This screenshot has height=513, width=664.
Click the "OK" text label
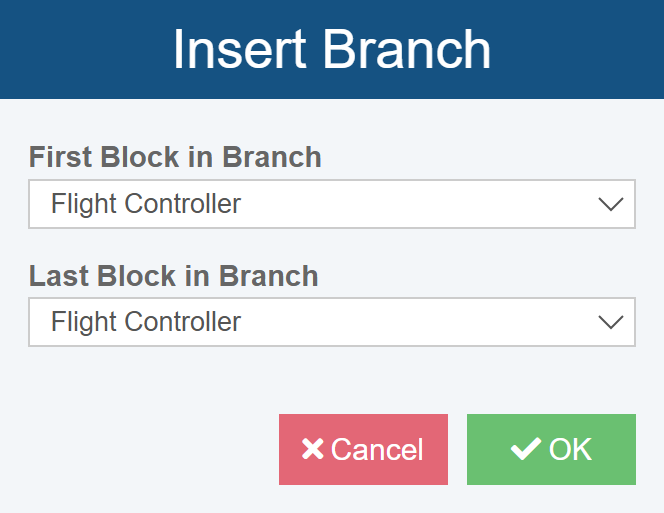pos(571,449)
